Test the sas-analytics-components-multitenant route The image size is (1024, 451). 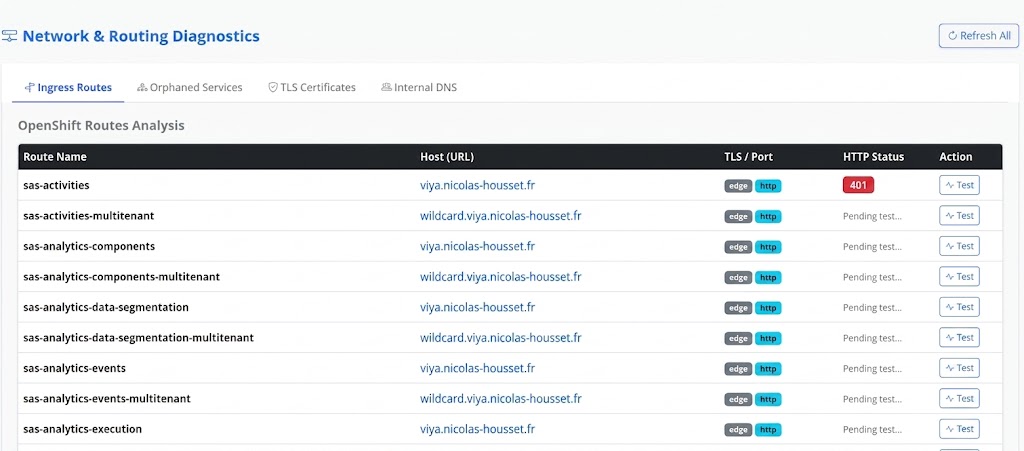959,277
